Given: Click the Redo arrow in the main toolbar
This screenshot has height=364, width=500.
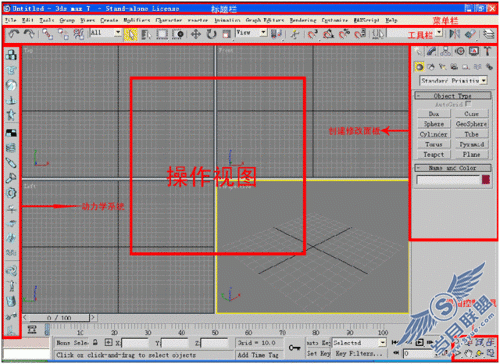Looking at the screenshot, I should tap(29, 34).
